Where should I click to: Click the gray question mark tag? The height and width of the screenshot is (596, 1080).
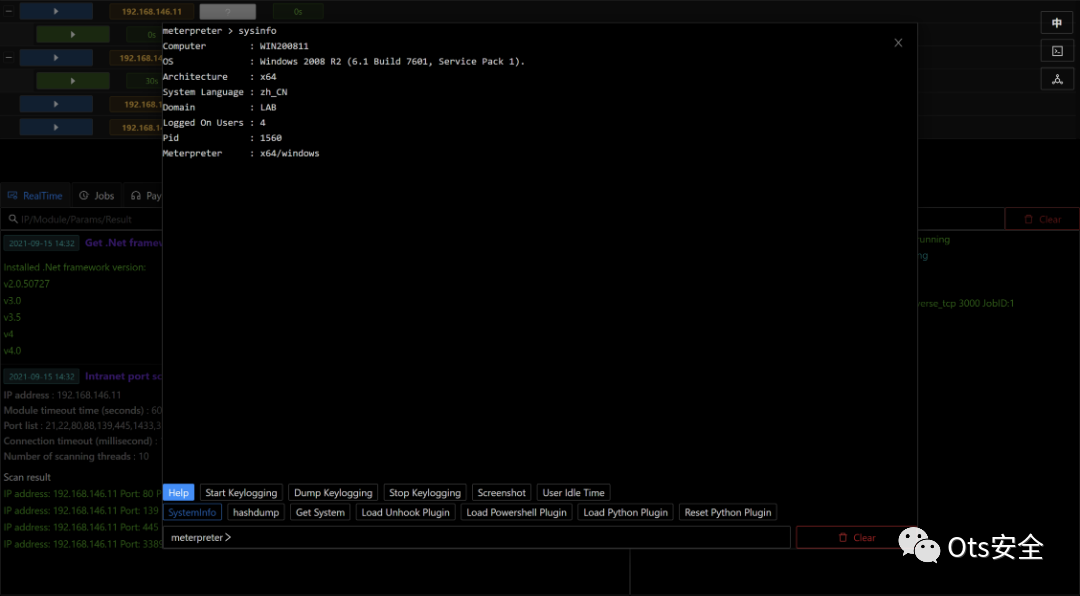pos(227,12)
